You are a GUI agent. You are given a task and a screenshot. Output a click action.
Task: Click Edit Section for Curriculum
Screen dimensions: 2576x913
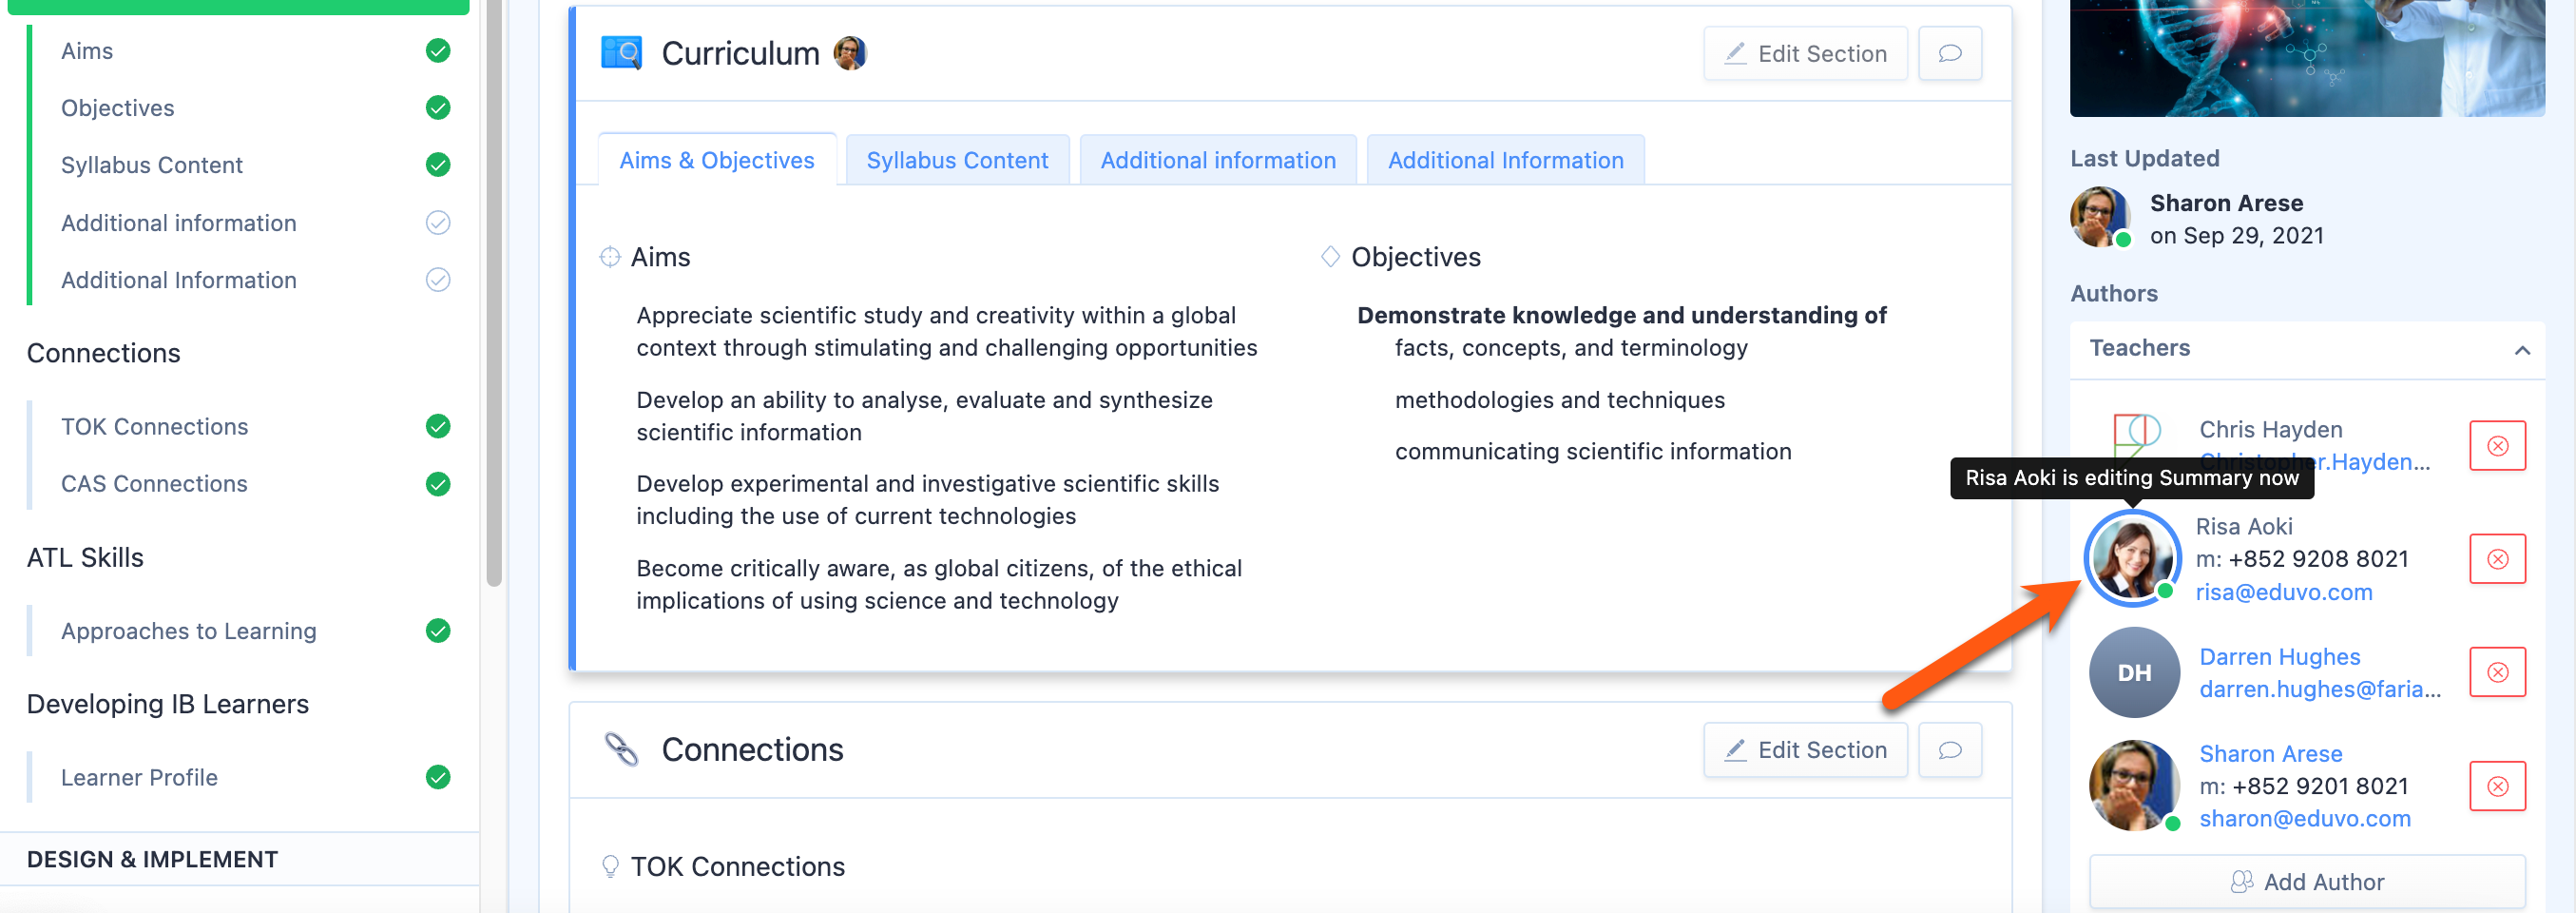coord(1805,54)
